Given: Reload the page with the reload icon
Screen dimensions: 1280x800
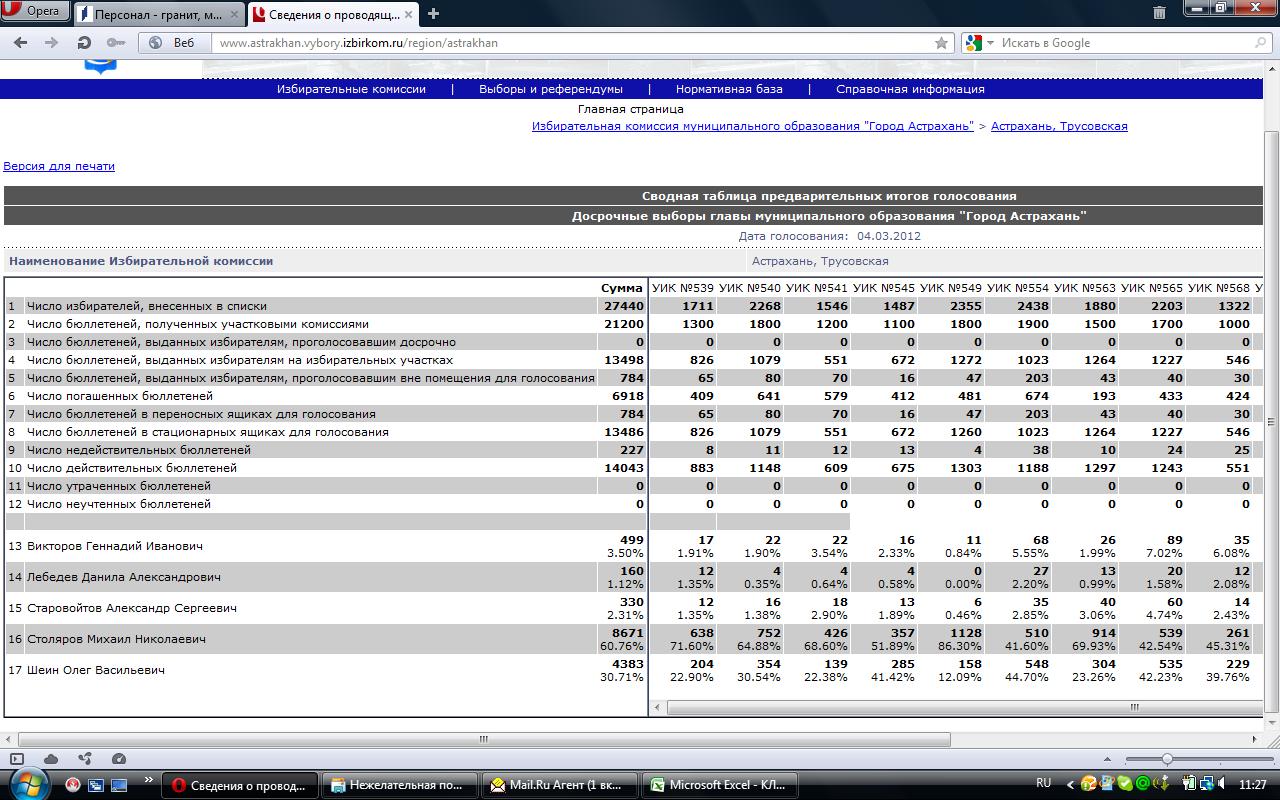Looking at the screenshot, I should tap(84, 43).
